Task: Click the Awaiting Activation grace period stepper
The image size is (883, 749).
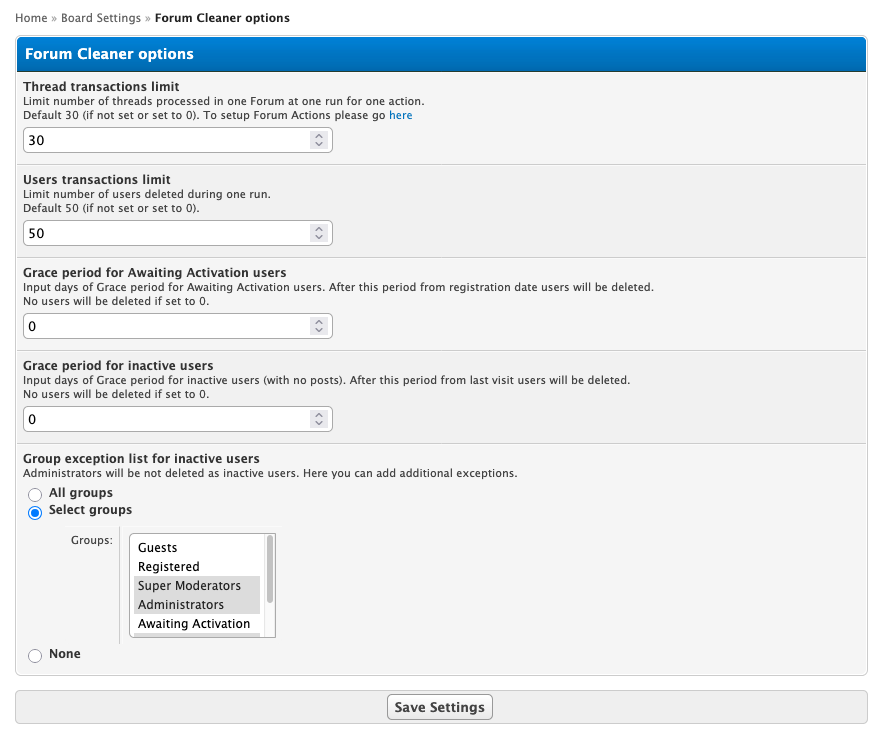Action: [x=319, y=326]
